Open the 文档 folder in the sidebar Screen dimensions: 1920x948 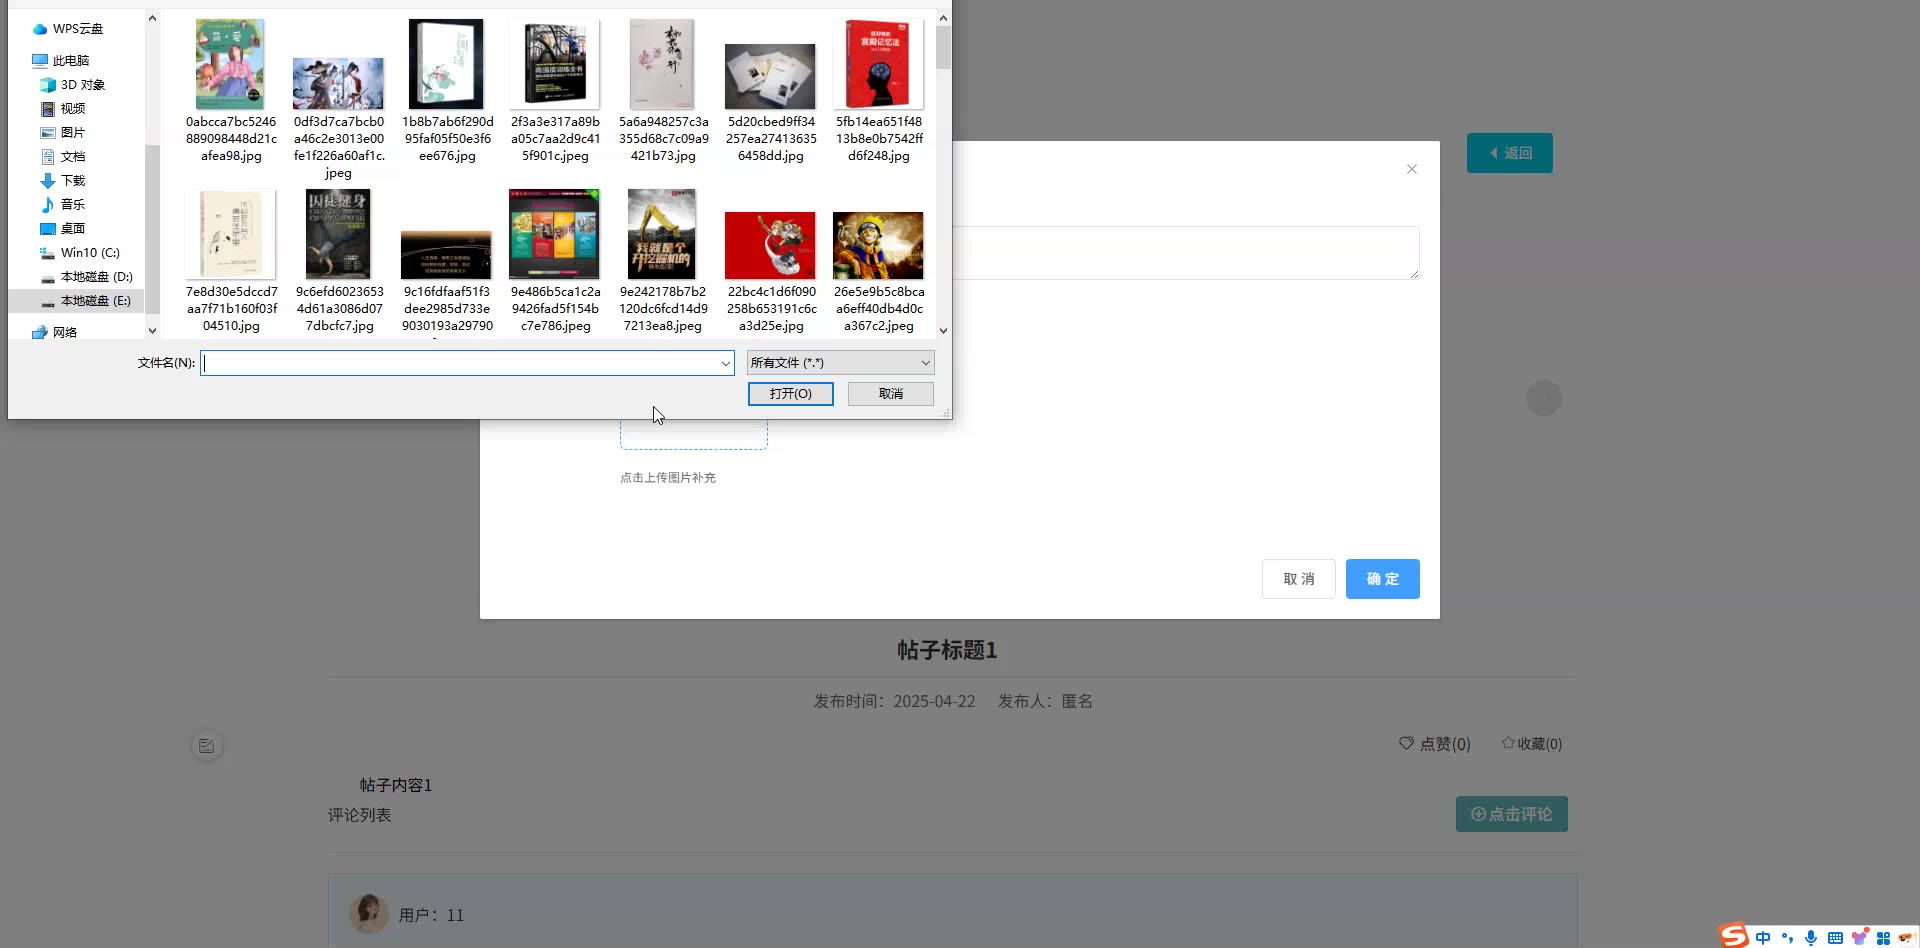[62, 157]
